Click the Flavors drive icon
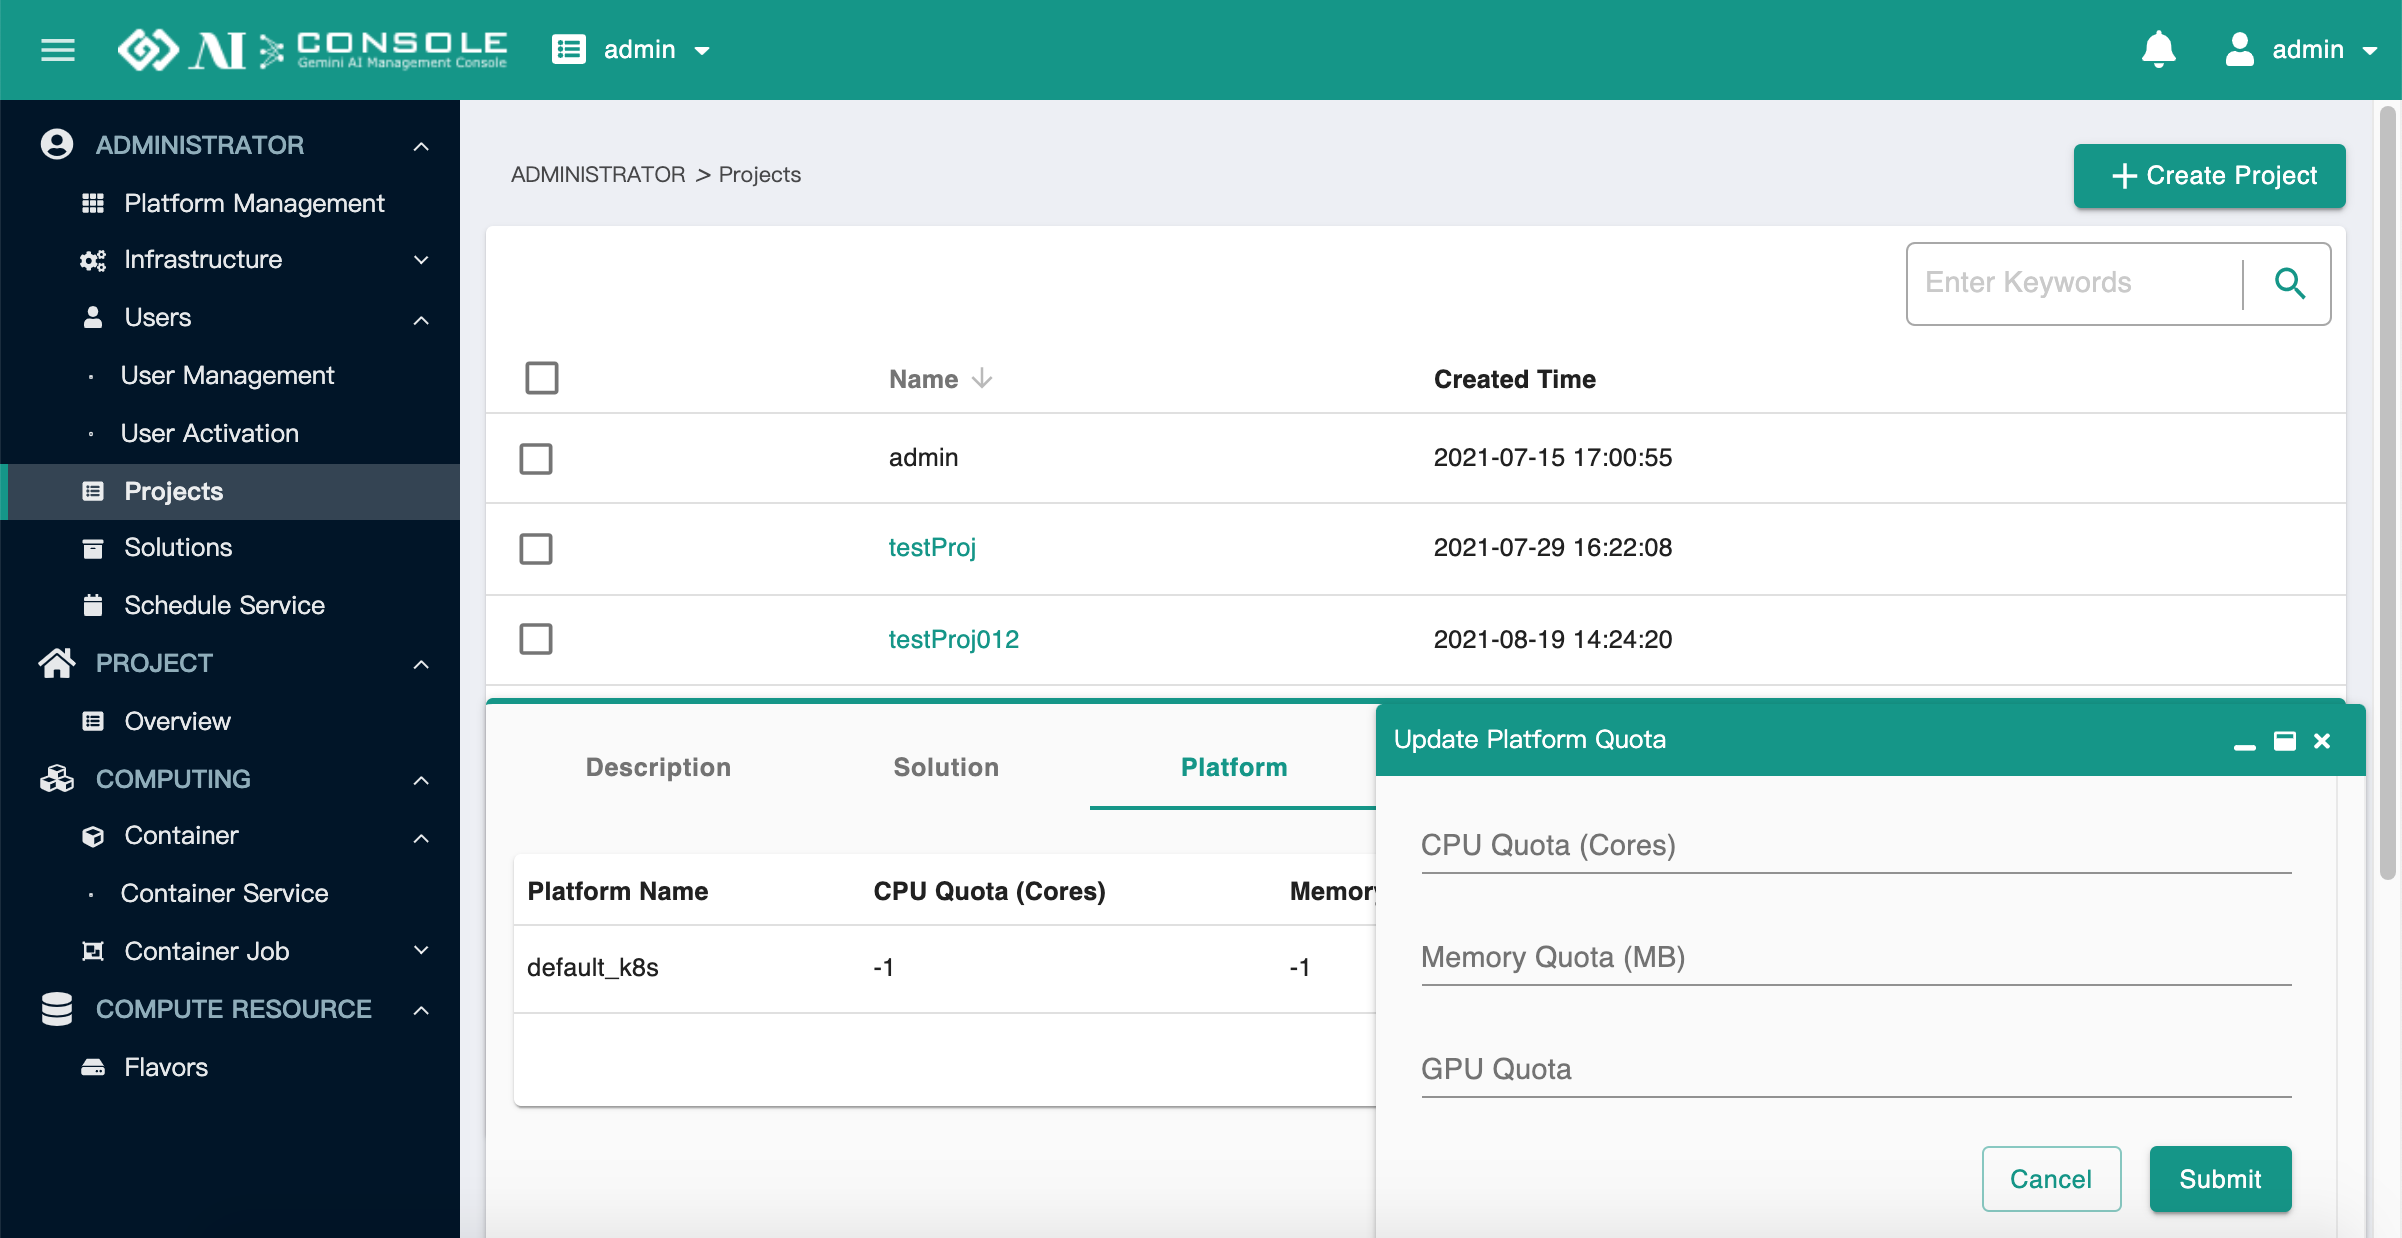Image resolution: width=2402 pixels, height=1238 pixels. (x=93, y=1067)
